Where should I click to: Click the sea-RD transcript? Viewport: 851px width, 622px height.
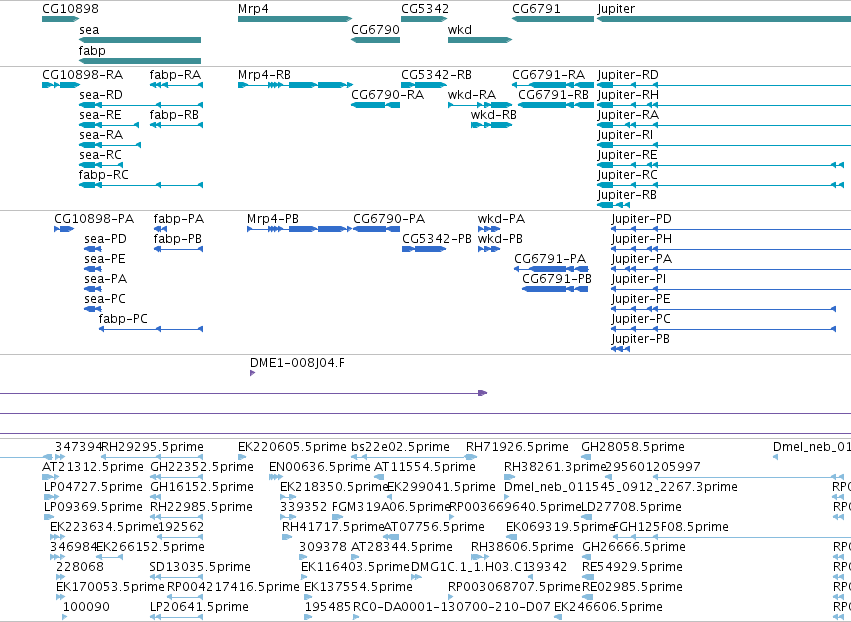click(x=141, y=105)
